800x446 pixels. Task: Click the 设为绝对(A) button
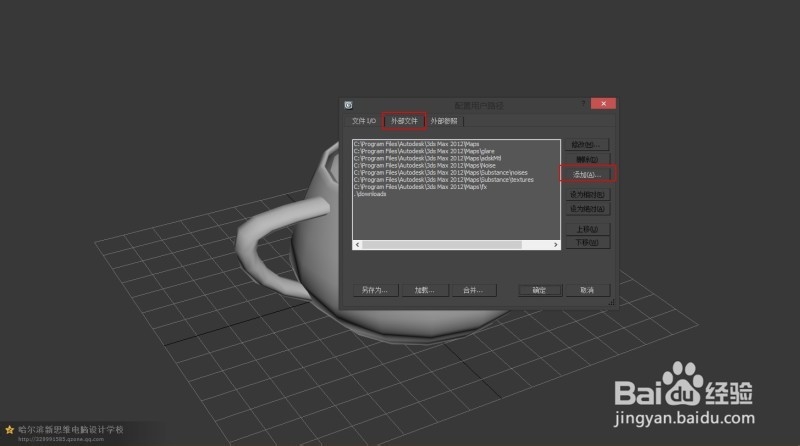tap(587, 209)
